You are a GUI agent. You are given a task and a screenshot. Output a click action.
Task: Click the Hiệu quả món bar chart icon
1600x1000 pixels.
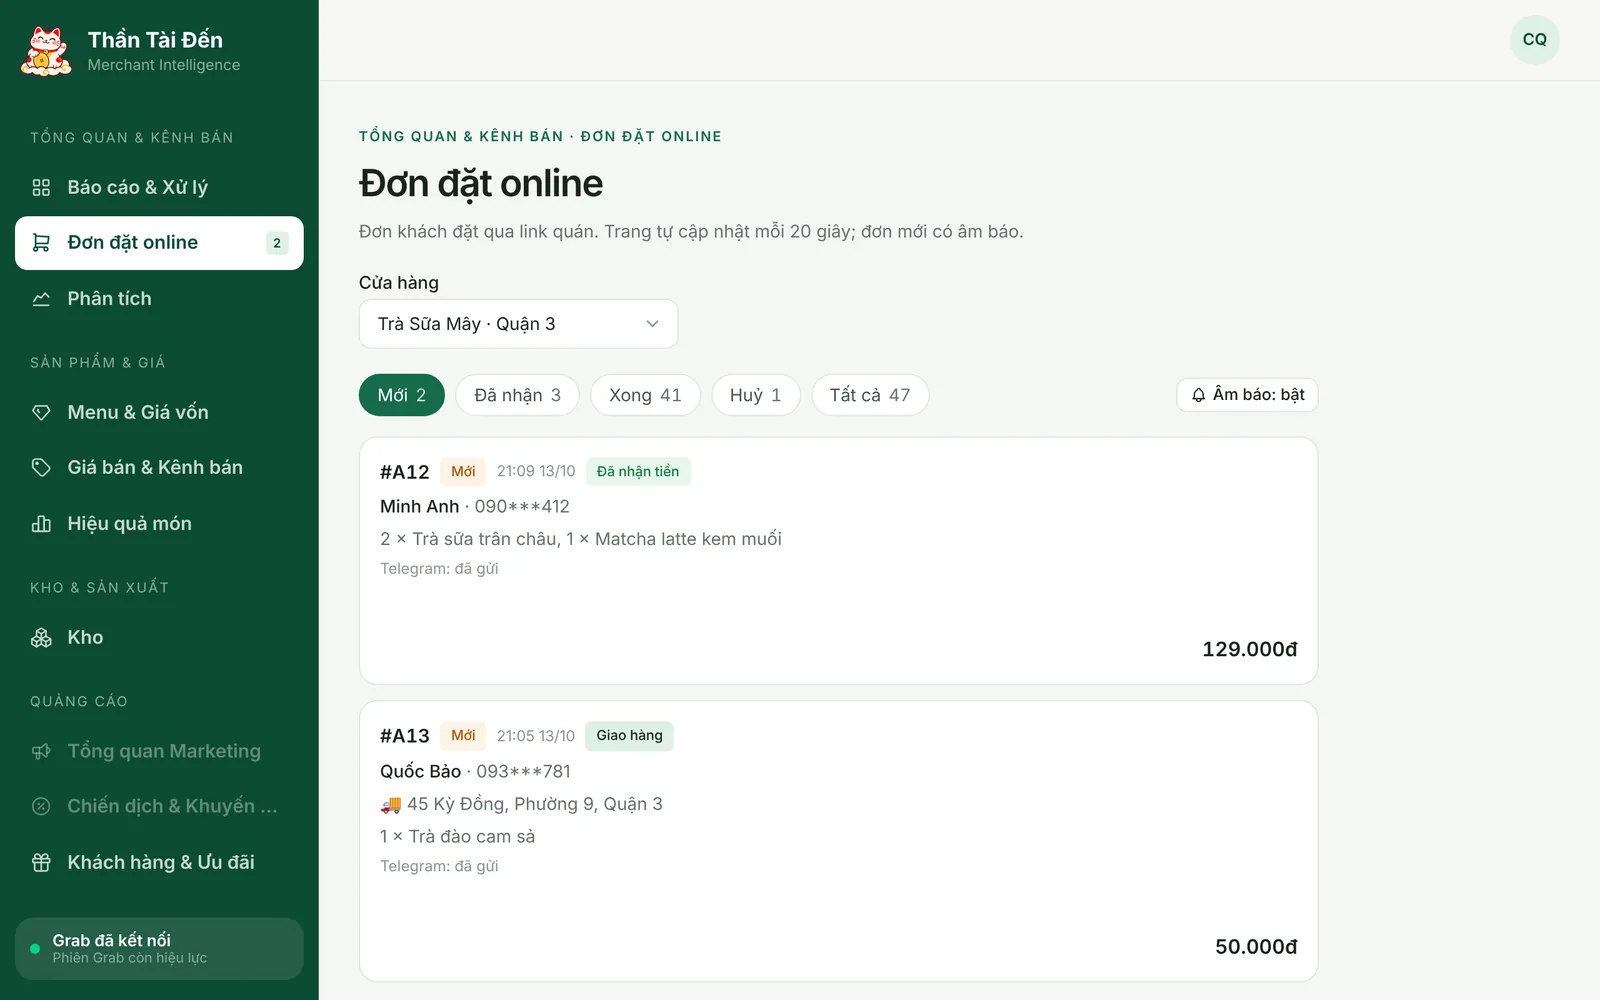click(x=41, y=524)
